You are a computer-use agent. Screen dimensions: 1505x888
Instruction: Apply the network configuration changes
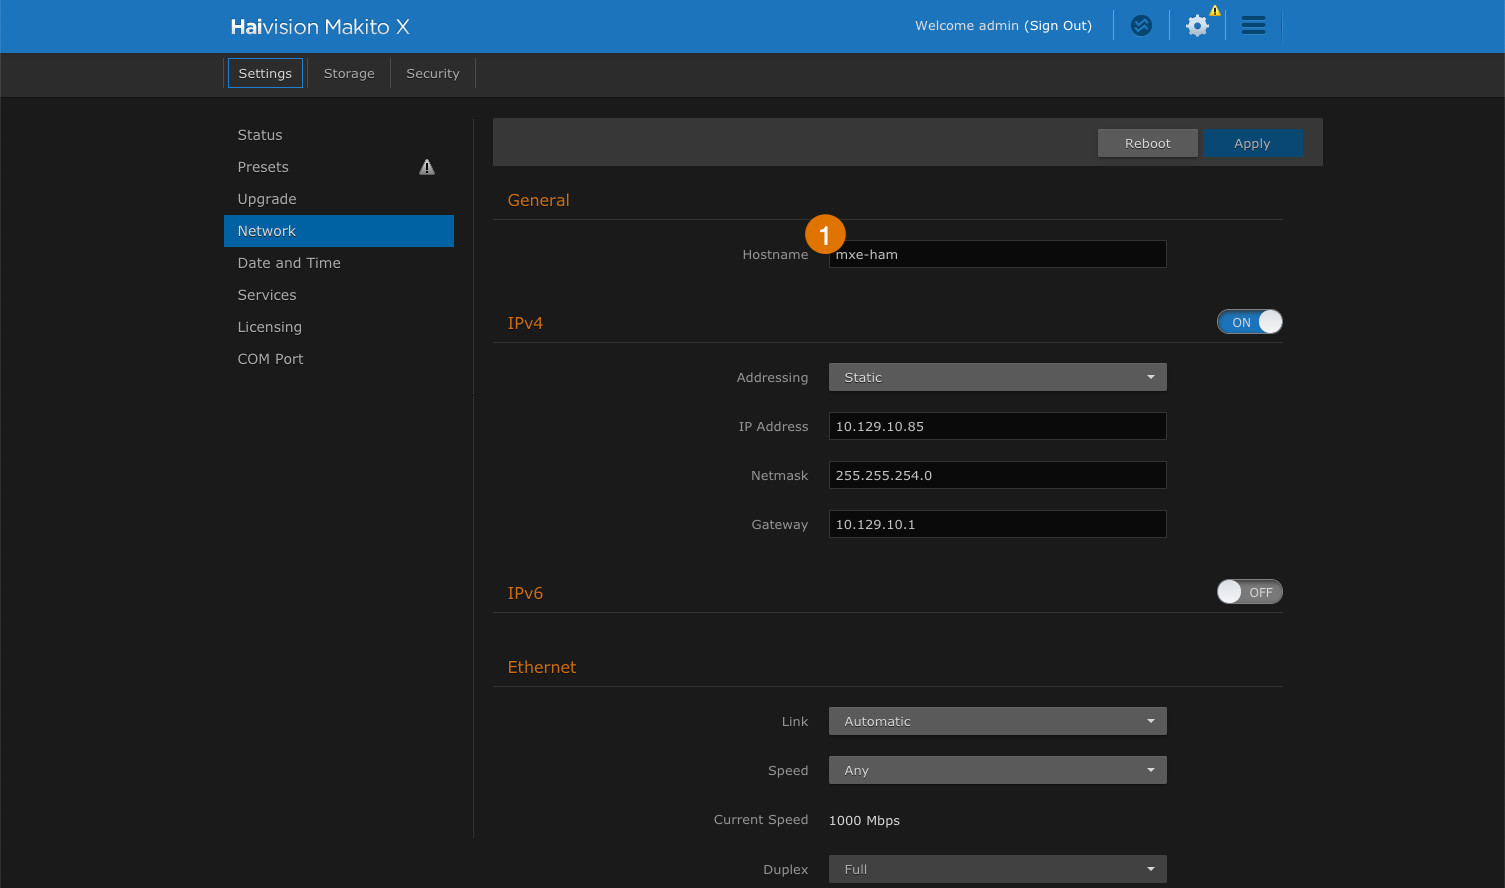tap(1253, 142)
